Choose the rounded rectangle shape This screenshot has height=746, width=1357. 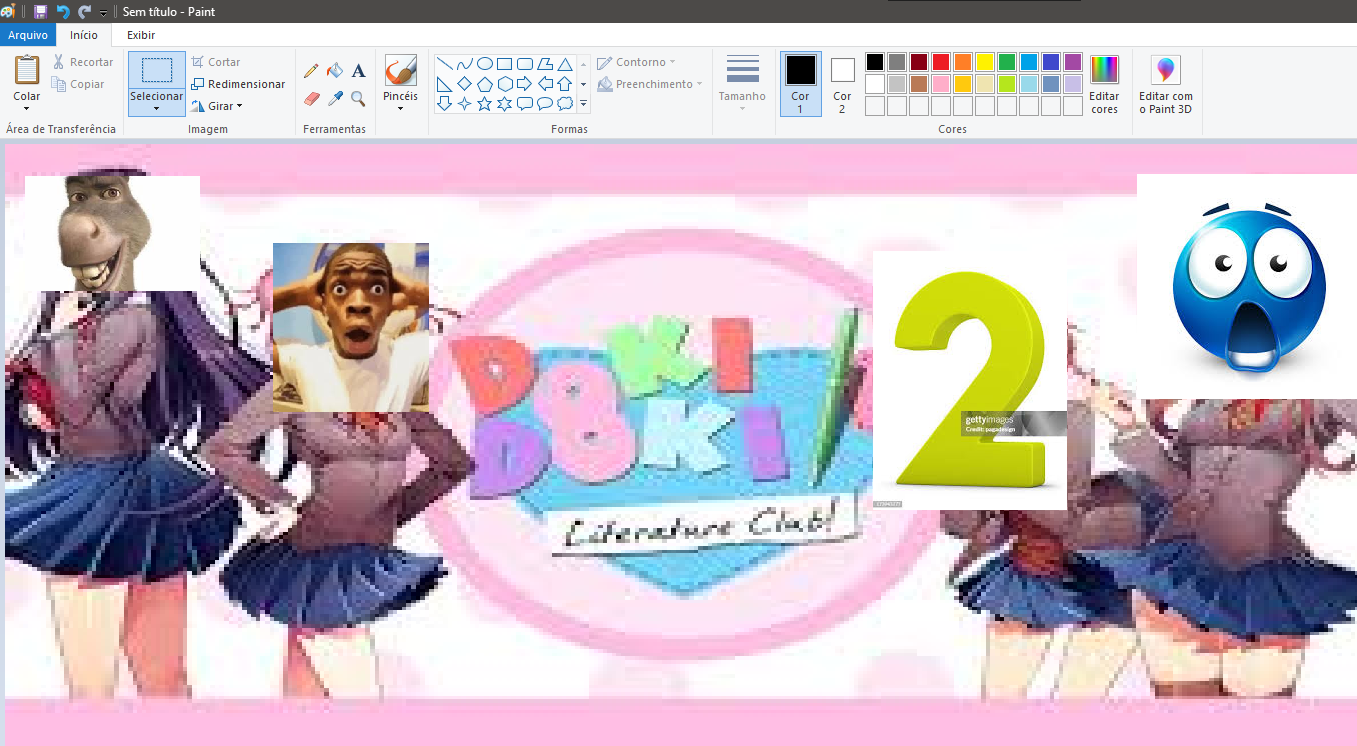[525, 63]
